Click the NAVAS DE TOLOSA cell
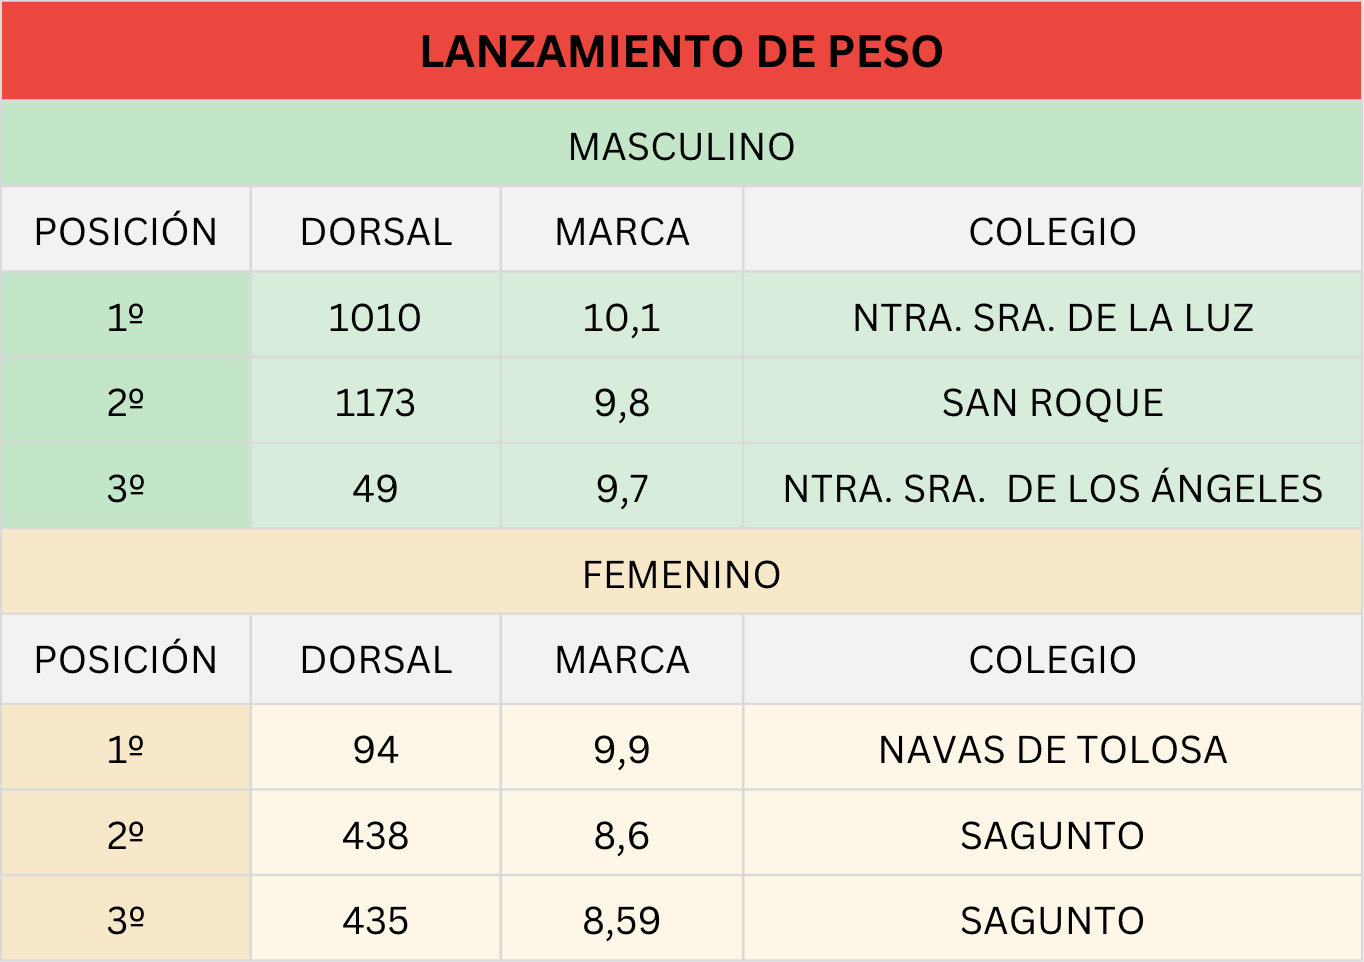 coord(1052,750)
